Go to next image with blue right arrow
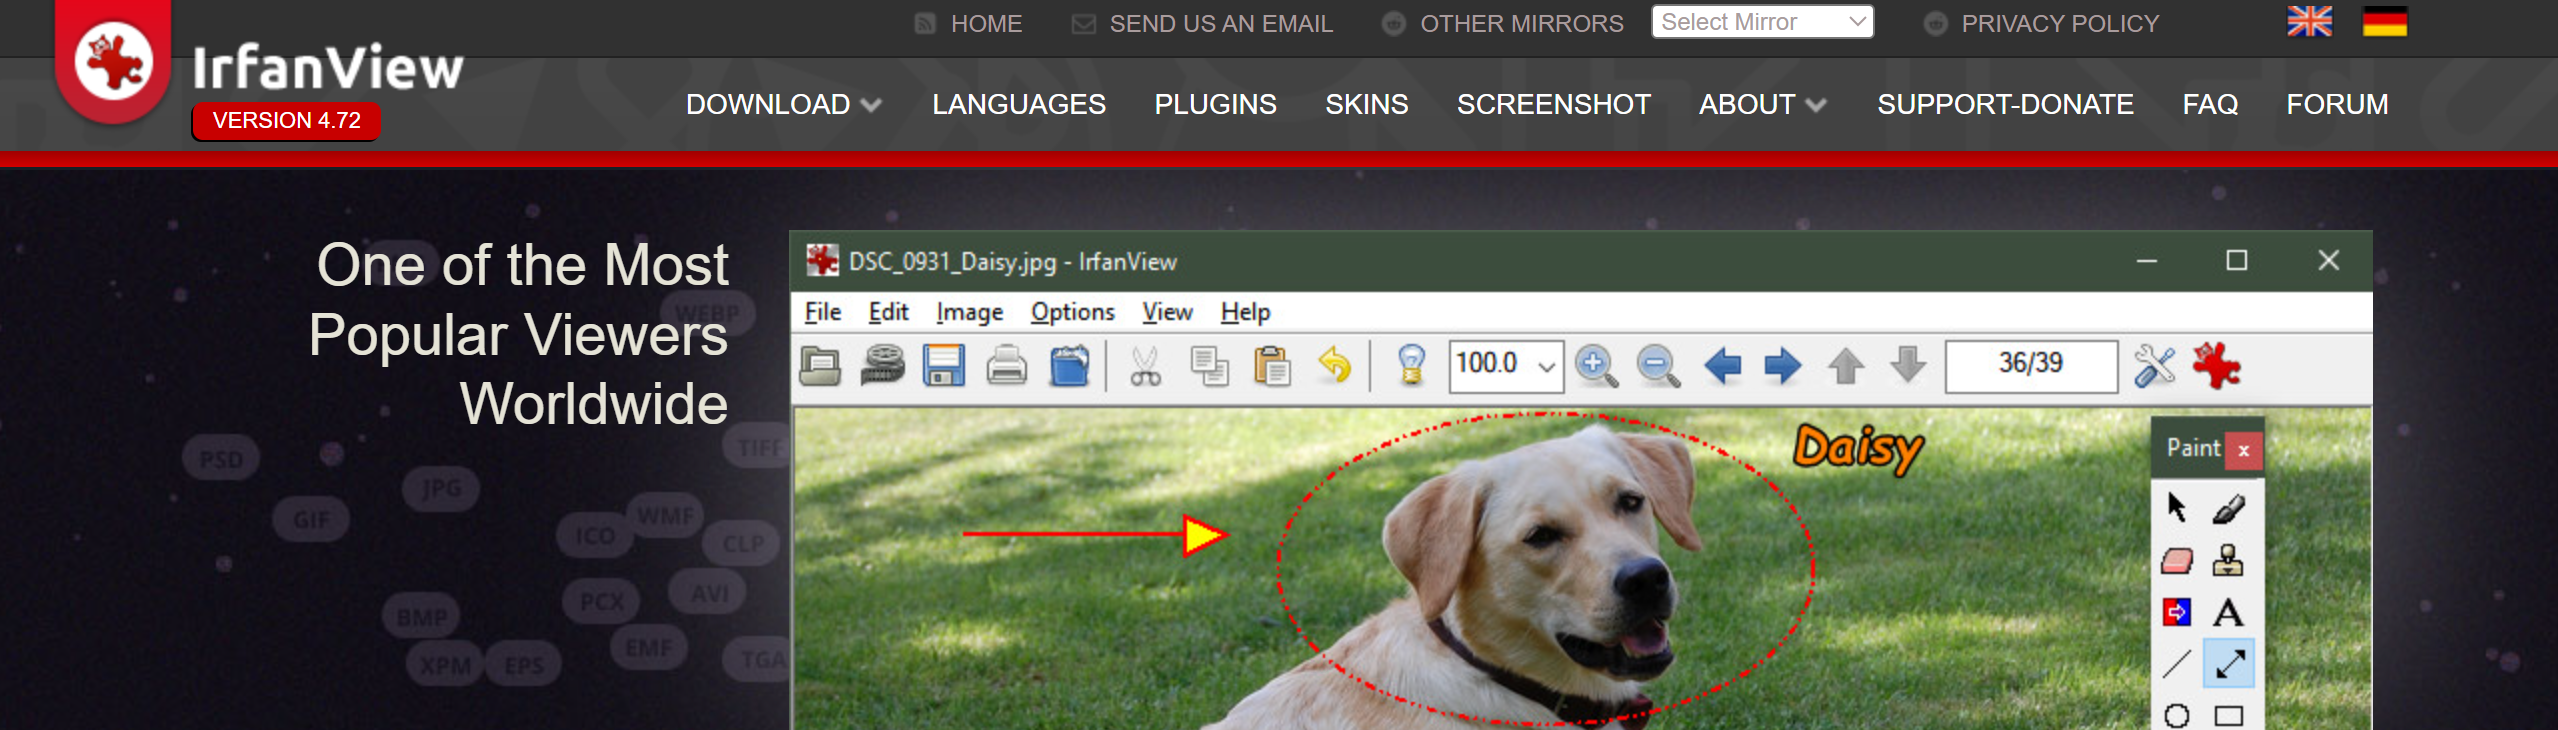Screen dimensions: 2558x730 coord(1783,366)
